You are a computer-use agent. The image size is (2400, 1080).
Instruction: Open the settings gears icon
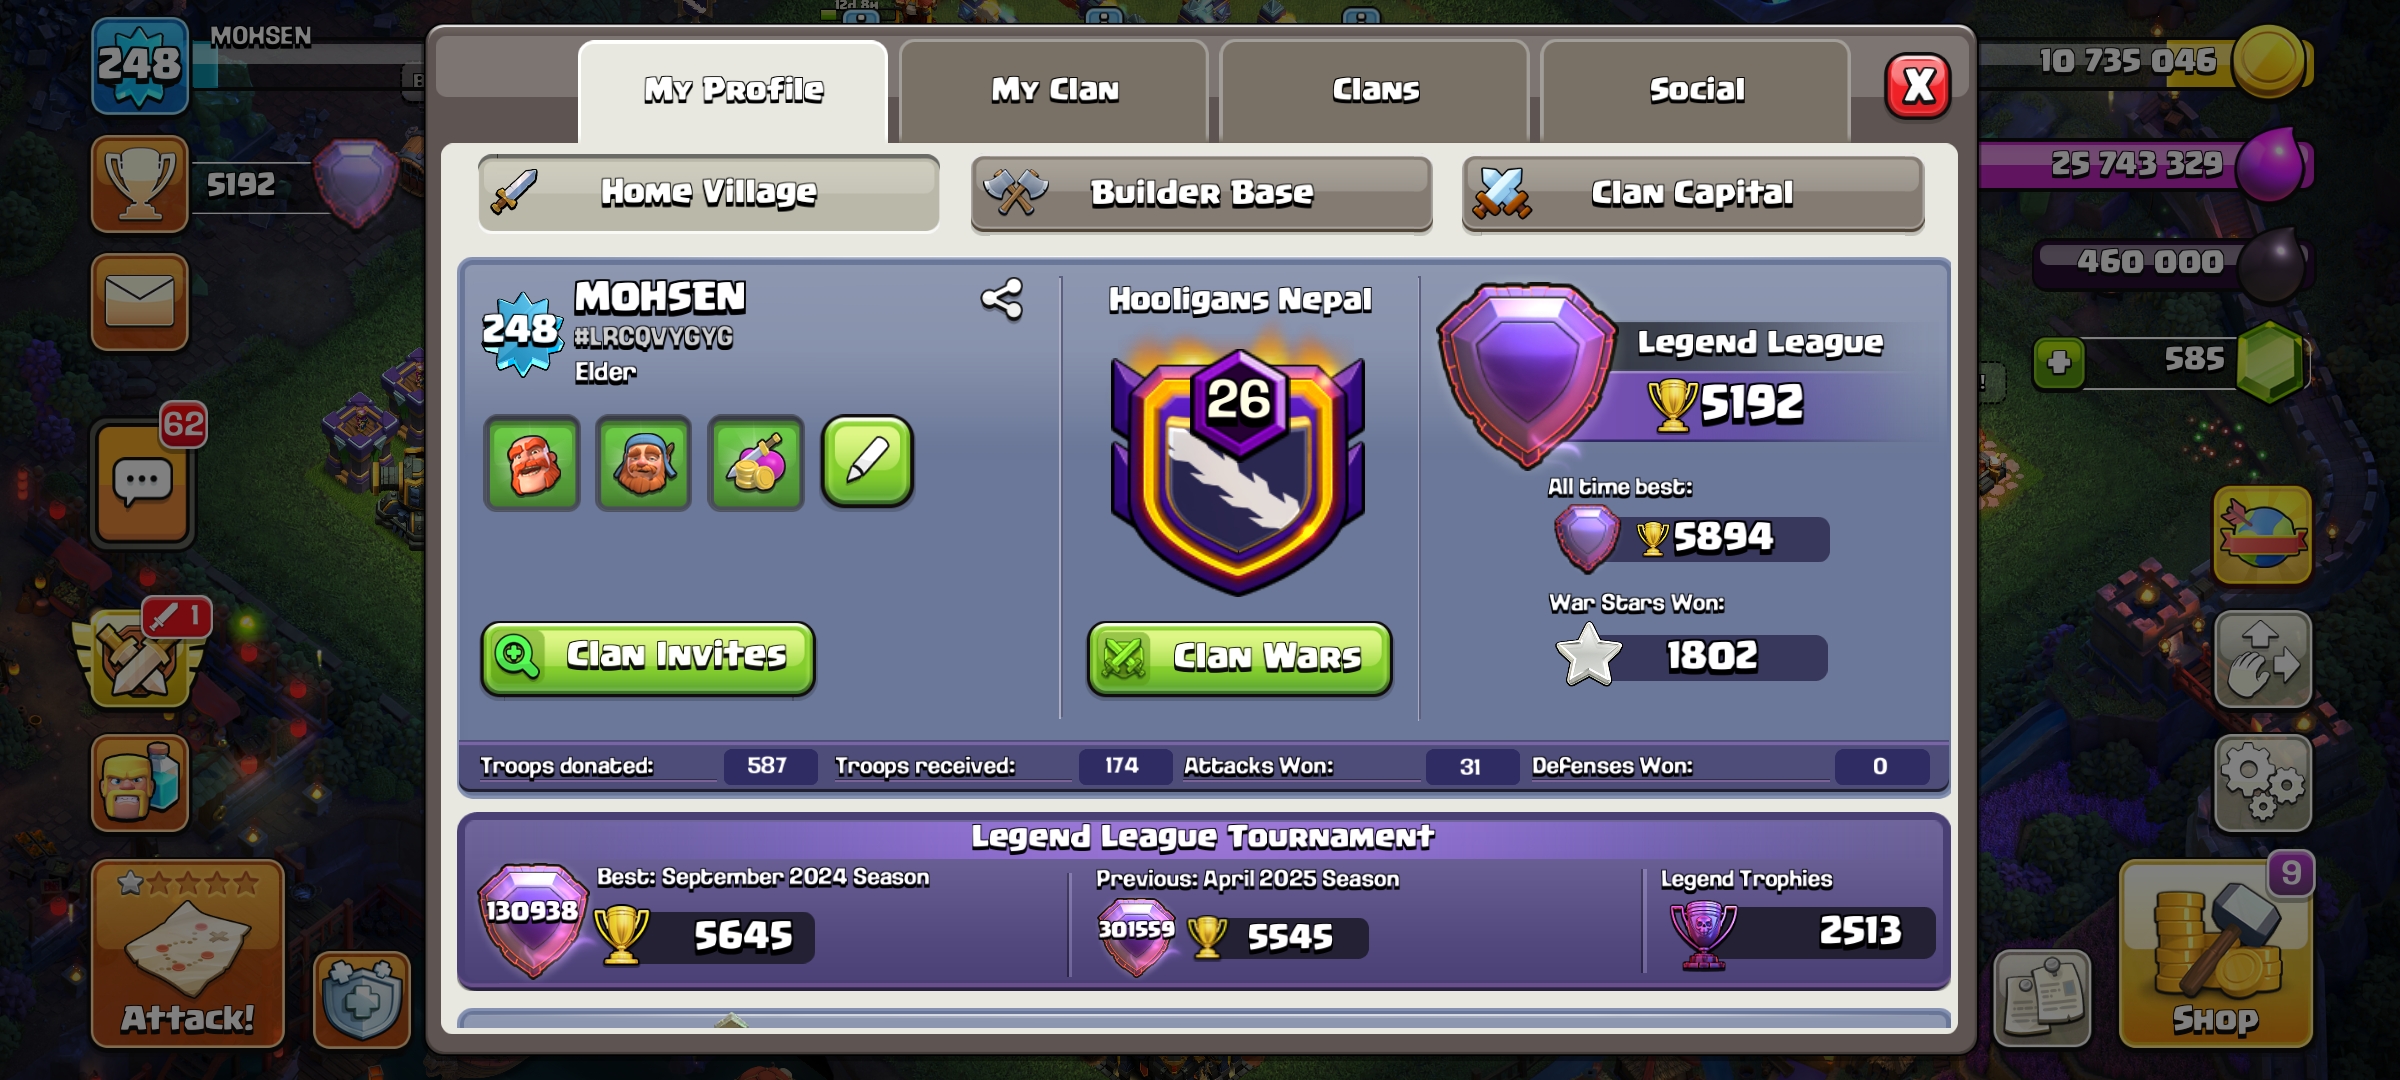2262,783
